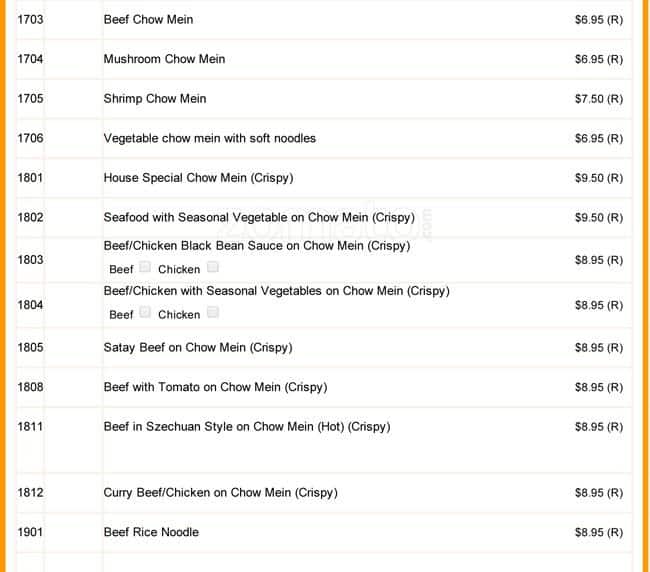This screenshot has height=572, width=650.
Task: Select Beef in Szechuan Style on Chow Mein
Action: point(246,427)
